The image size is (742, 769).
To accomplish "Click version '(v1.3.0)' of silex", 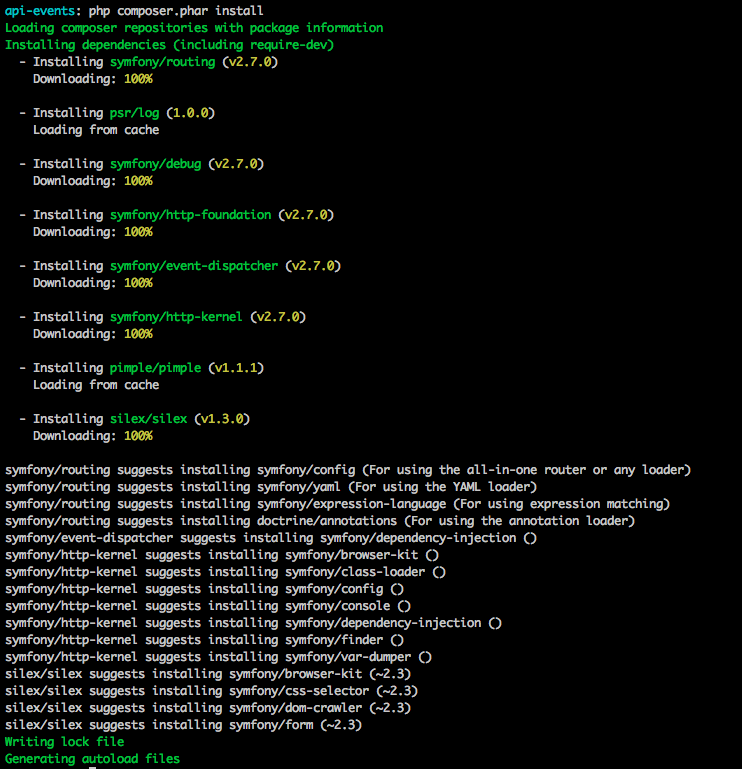I will tap(222, 419).
